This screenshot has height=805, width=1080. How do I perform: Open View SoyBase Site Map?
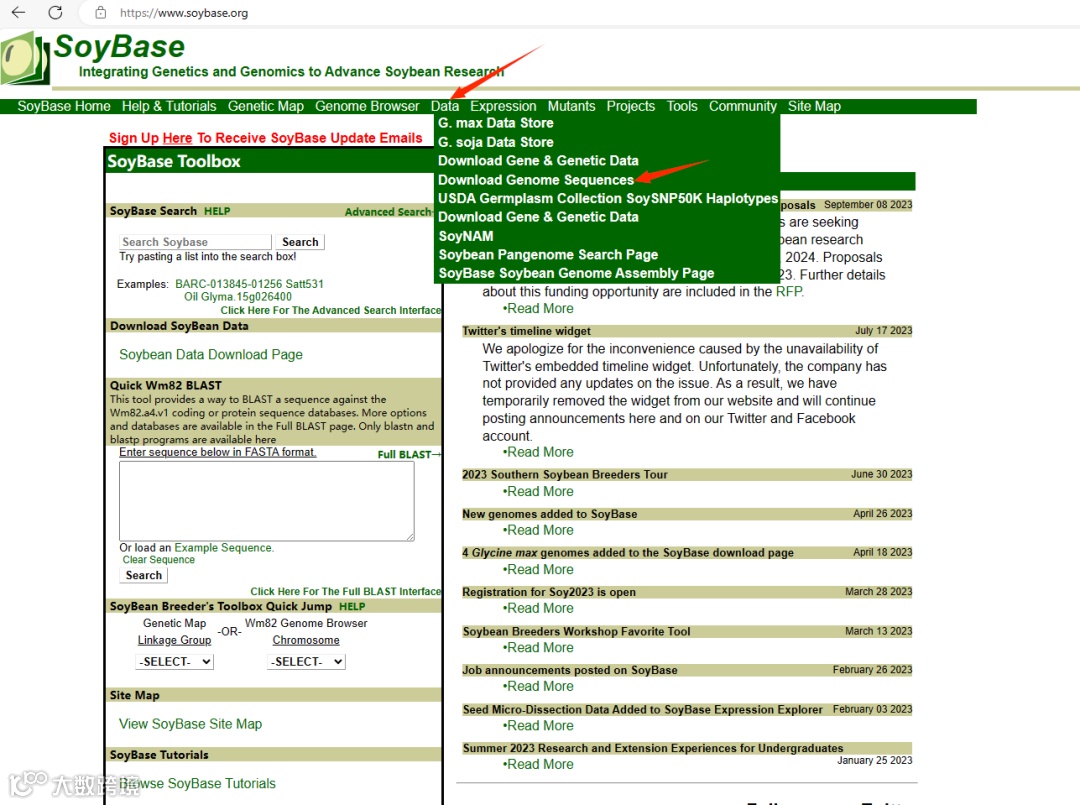190,724
